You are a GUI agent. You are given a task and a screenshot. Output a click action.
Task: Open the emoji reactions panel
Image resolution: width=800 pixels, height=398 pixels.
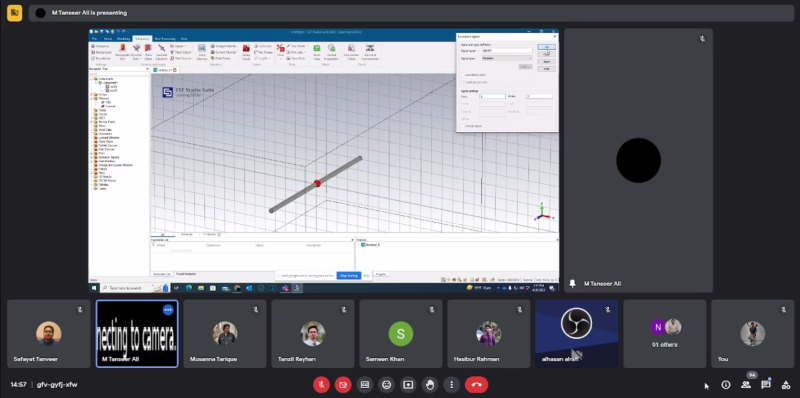pyautogui.click(x=386, y=385)
